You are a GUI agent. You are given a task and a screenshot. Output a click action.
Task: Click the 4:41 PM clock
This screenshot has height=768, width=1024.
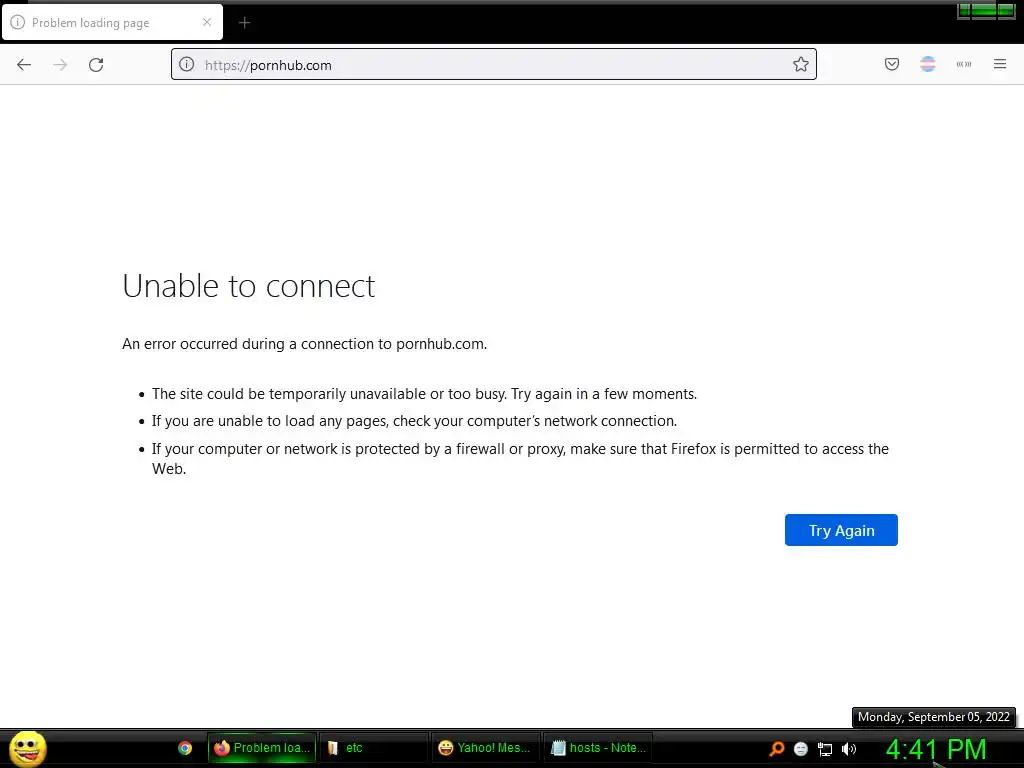[x=936, y=749]
